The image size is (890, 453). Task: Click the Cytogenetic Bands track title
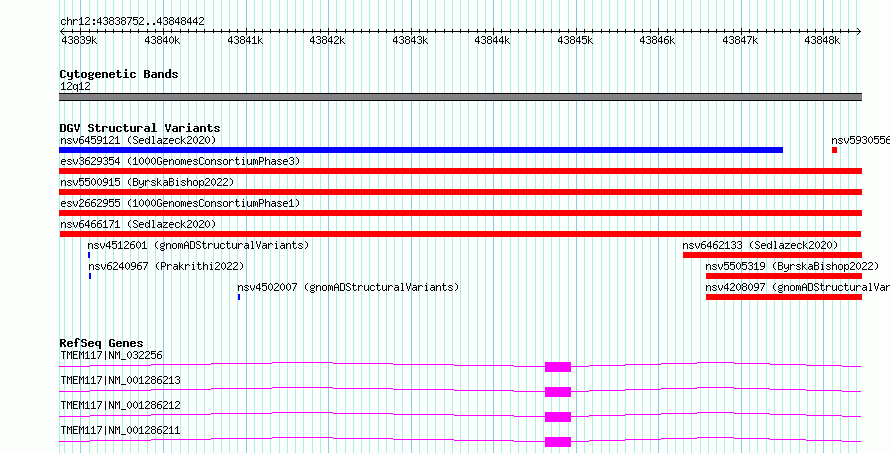point(119,74)
